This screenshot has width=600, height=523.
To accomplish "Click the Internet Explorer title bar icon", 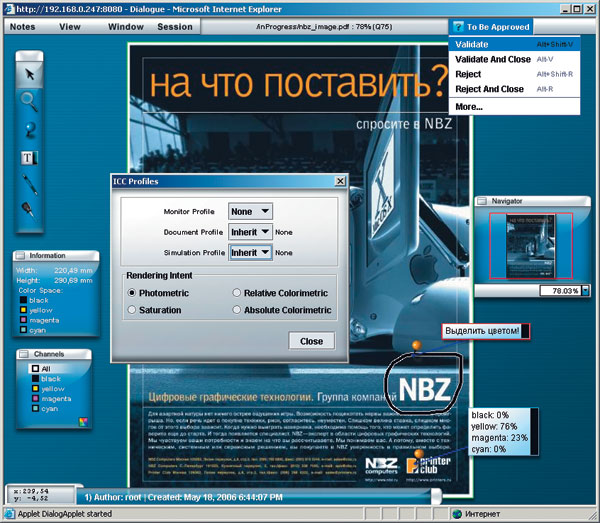I will click(x=8, y=9).
